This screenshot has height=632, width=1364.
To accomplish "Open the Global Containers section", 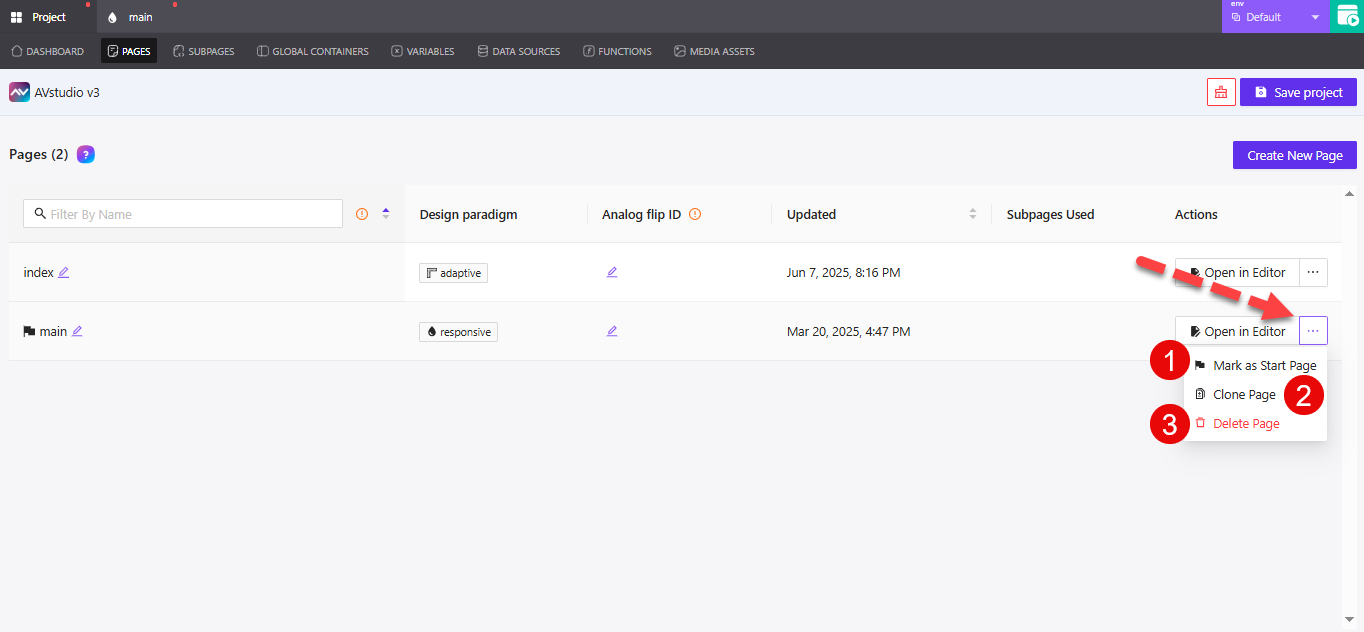I will click(x=312, y=51).
